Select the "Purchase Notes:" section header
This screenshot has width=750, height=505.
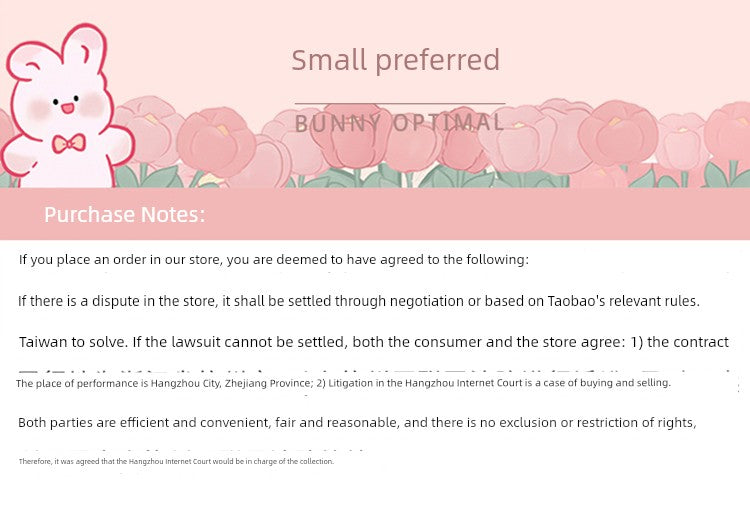[x=124, y=214]
